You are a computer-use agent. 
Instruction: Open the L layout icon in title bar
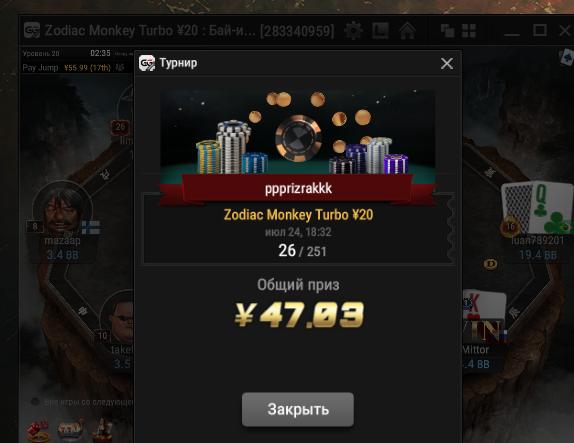pyautogui.click(x=380, y=31)
